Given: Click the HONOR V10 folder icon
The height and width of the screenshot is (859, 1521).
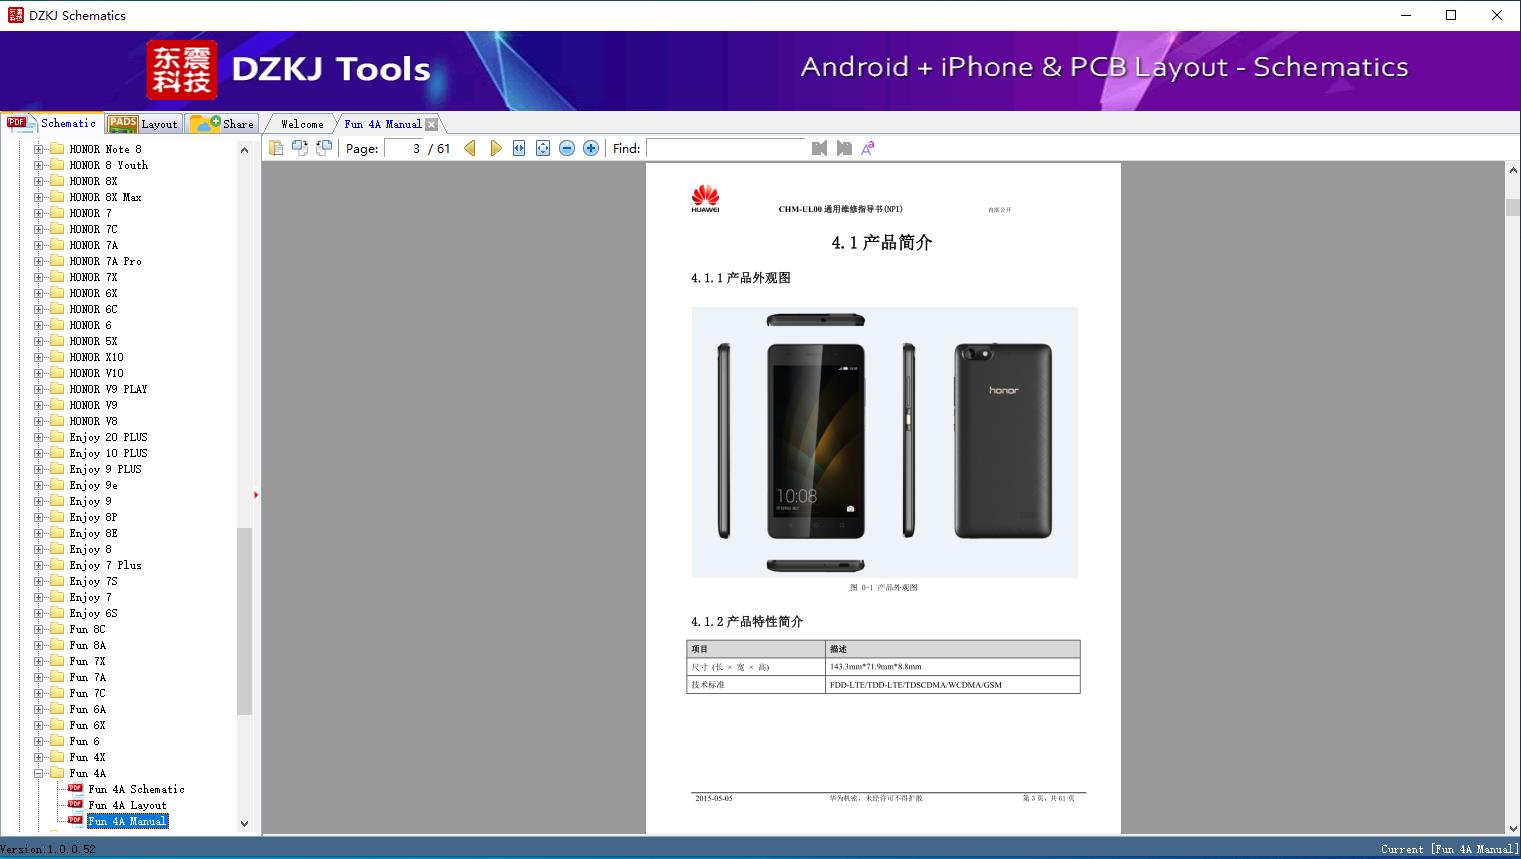Looking at the screenshot, I should (57, 373).
